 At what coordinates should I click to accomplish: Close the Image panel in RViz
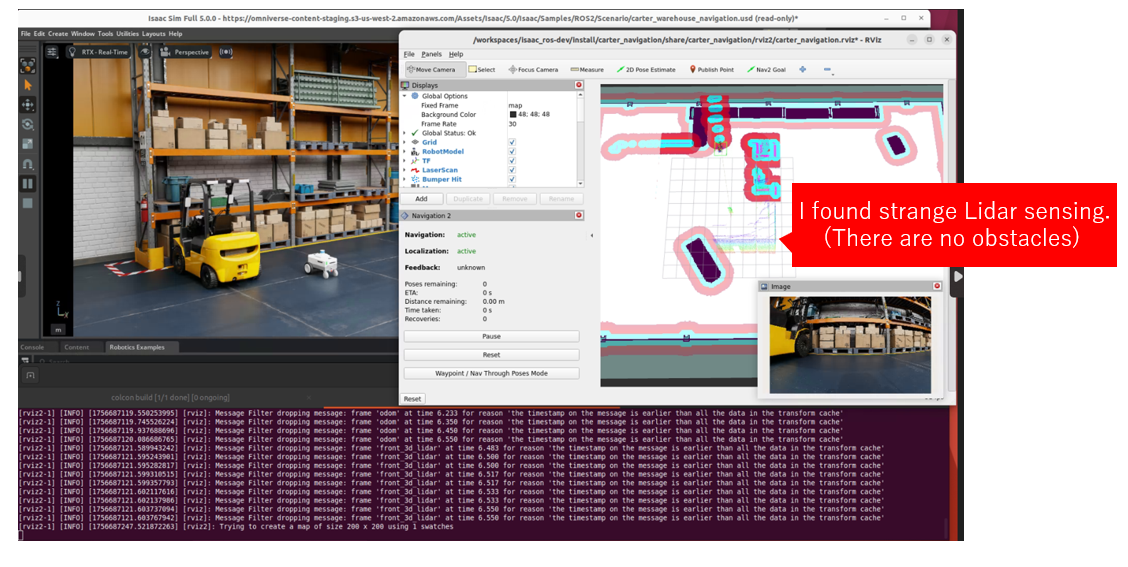point(937,286)
